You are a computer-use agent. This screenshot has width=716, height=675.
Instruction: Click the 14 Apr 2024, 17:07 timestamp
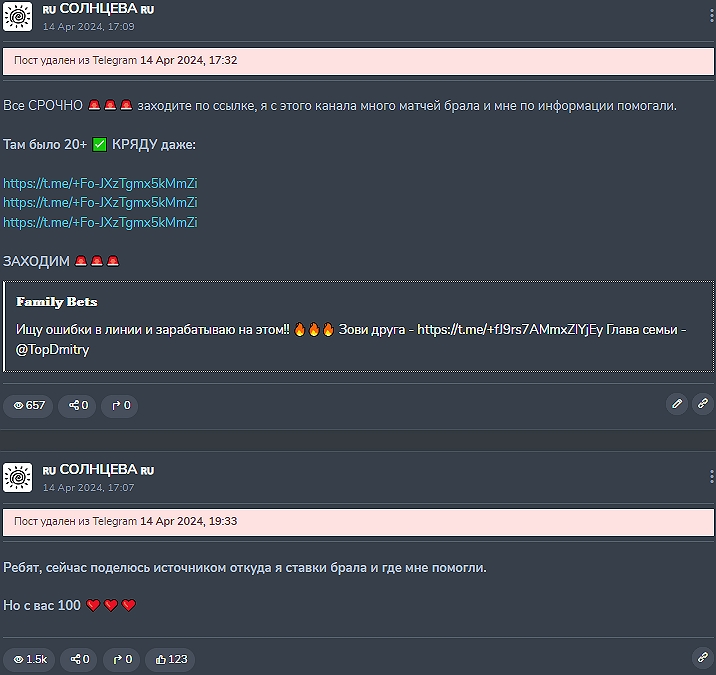point(88,488)
